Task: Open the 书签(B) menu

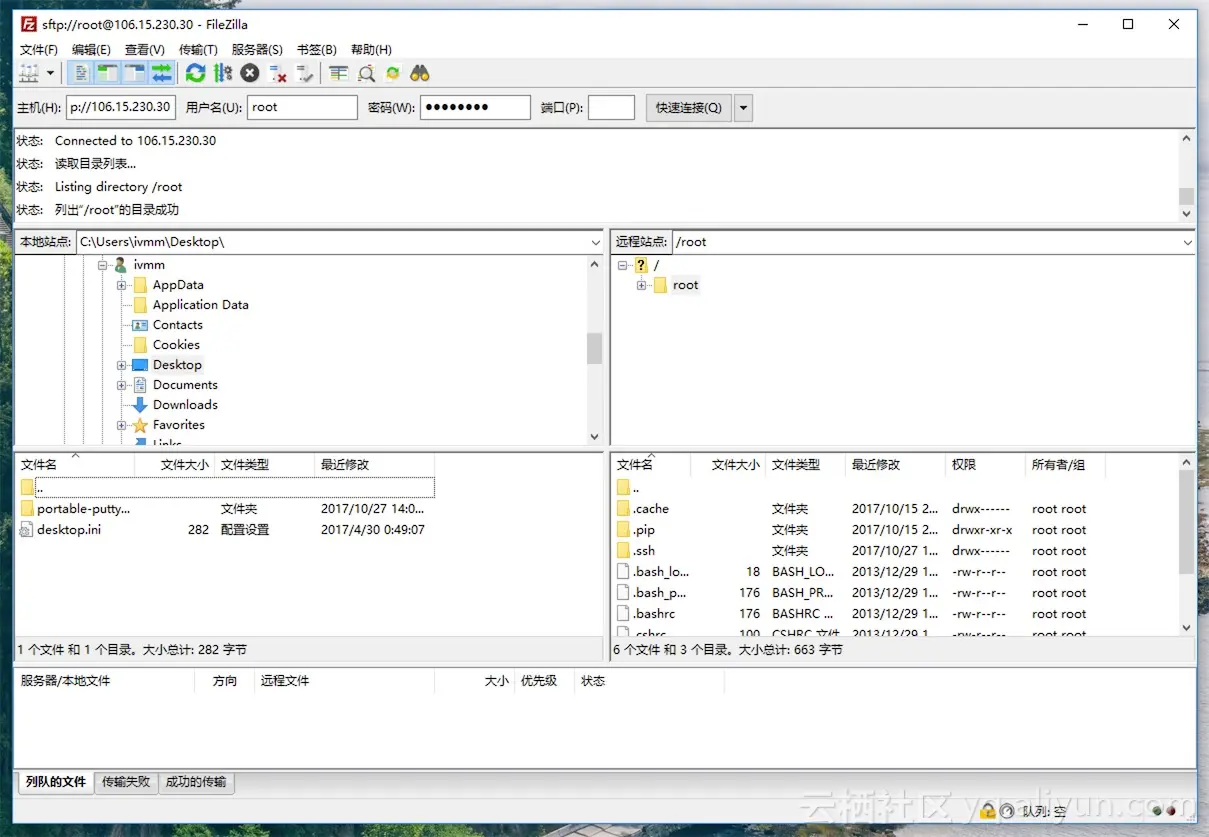Action: click(x=317, y=49)
